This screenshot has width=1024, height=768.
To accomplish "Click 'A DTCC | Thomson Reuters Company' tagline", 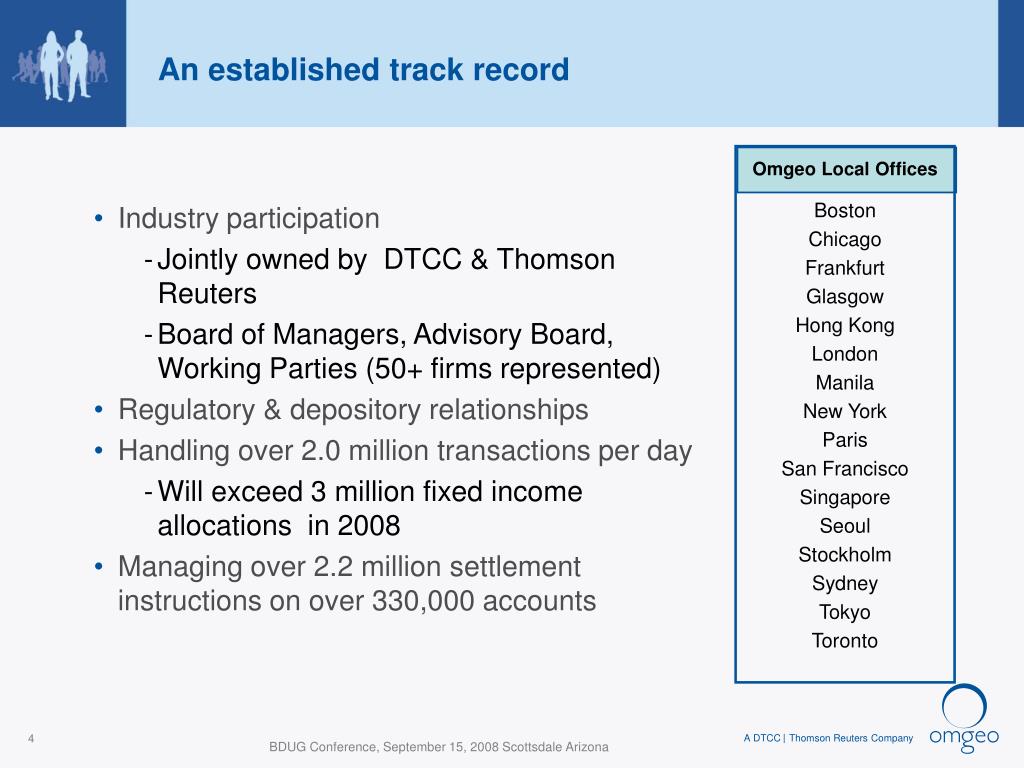I will point(828,738).
